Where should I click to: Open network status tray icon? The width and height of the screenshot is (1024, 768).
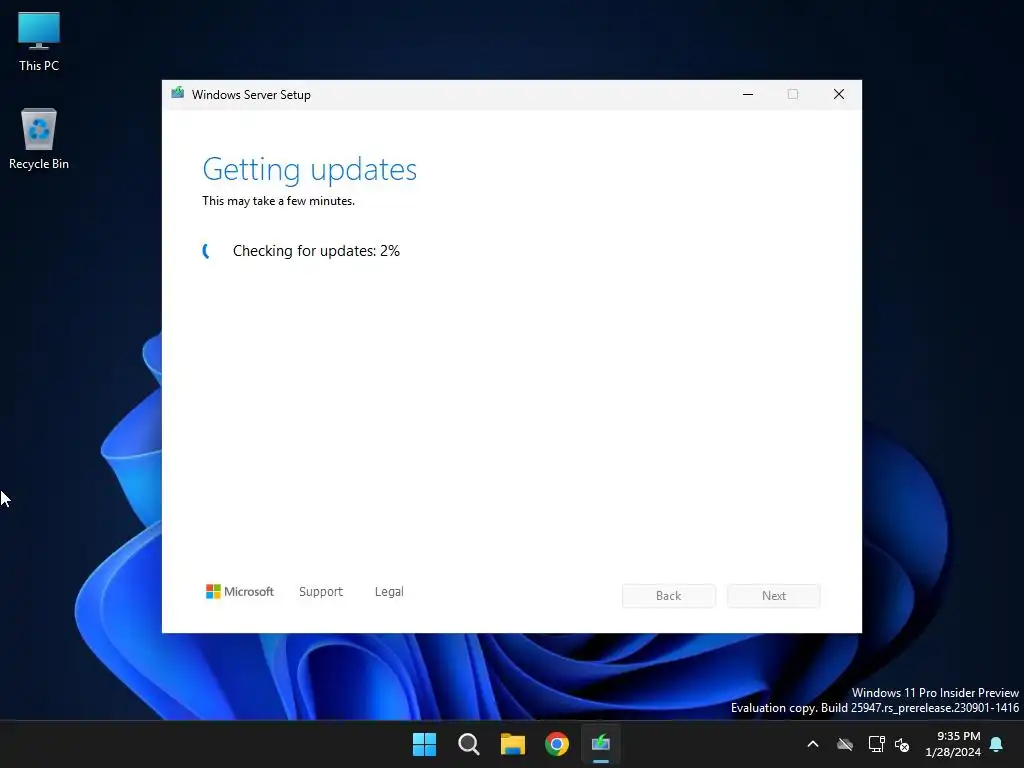point(876,744)
